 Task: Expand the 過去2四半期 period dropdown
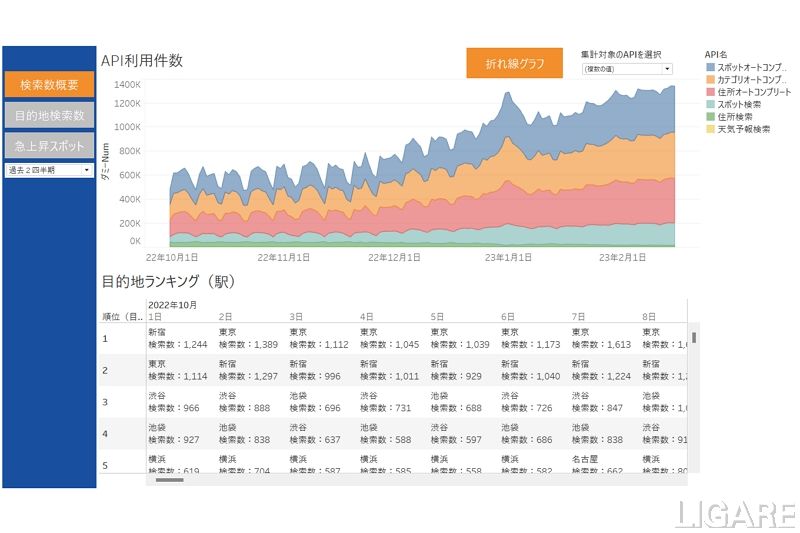coord(49,170)
